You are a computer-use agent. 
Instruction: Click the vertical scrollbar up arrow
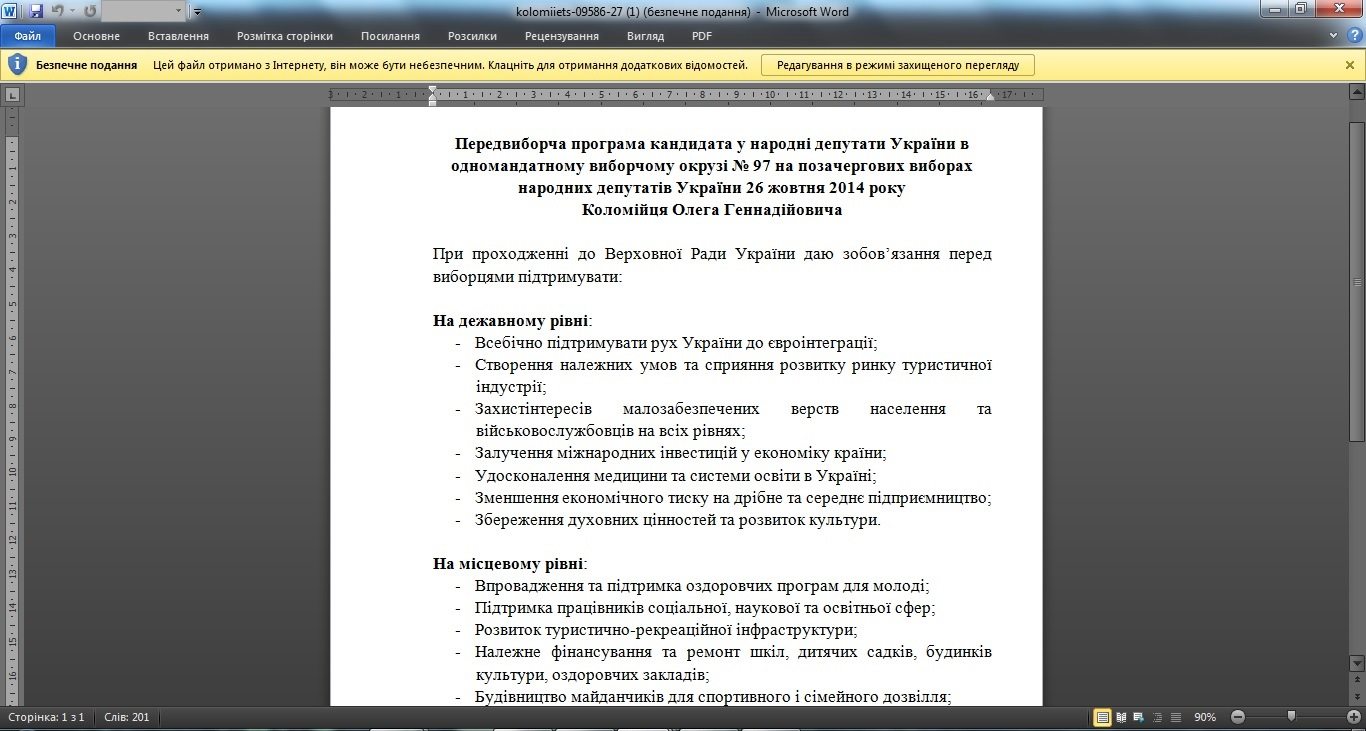[x=1357, y=94]
